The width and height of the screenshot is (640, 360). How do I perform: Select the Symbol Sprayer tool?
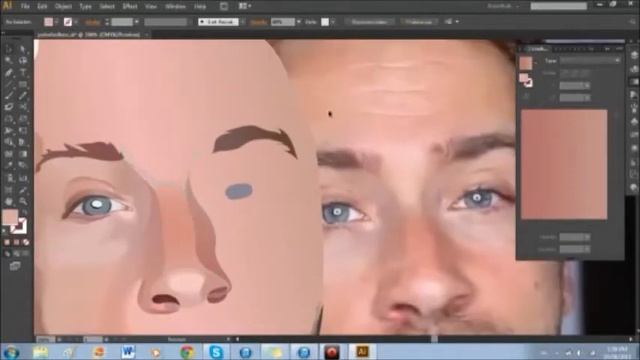[9, 178]
